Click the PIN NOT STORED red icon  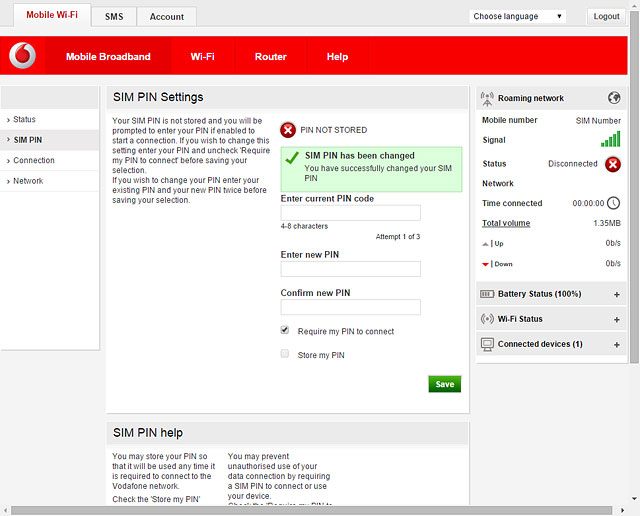pos(288,130)
